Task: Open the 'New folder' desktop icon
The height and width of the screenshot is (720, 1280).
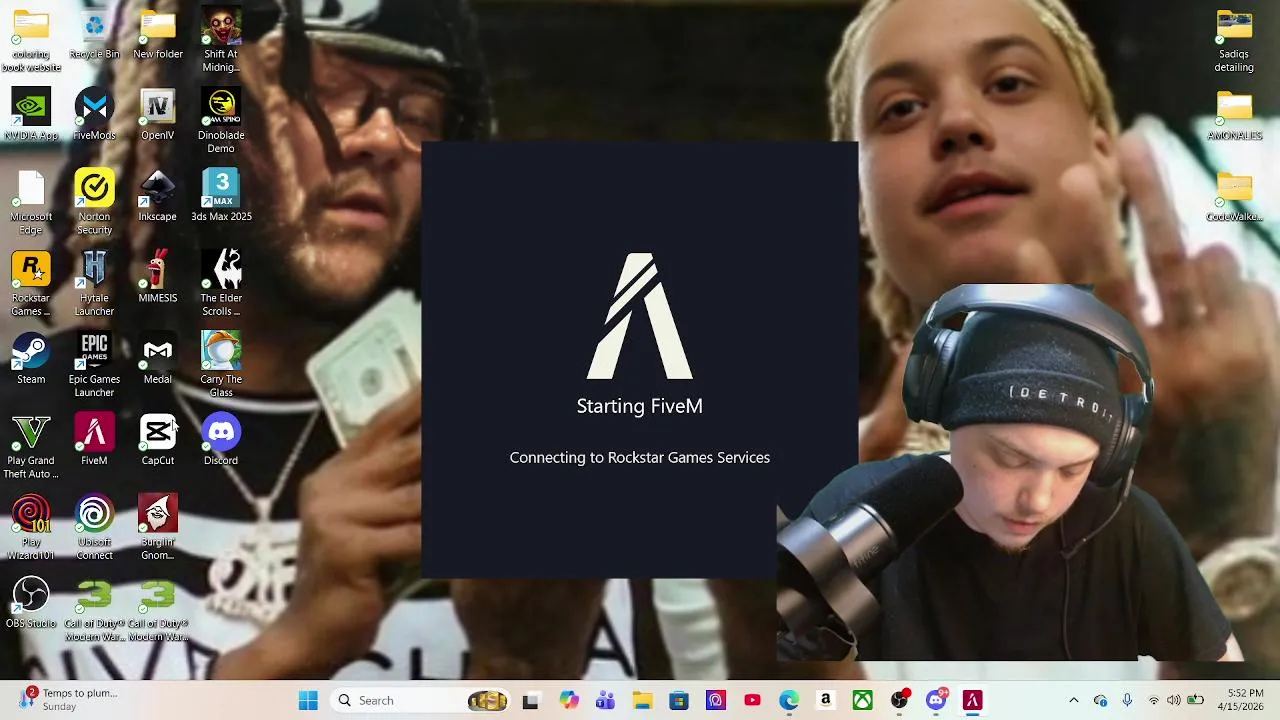Action: click(x=158, y=35)
